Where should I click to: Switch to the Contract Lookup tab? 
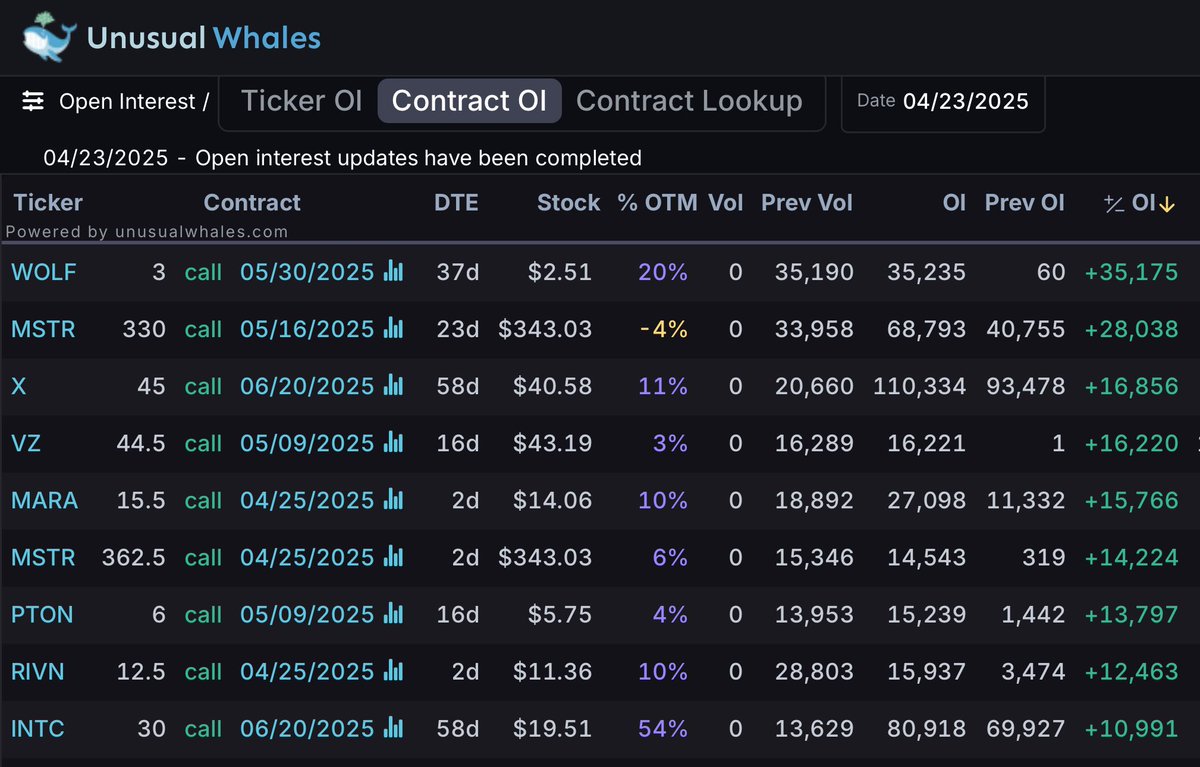click(x=689, y=101)
